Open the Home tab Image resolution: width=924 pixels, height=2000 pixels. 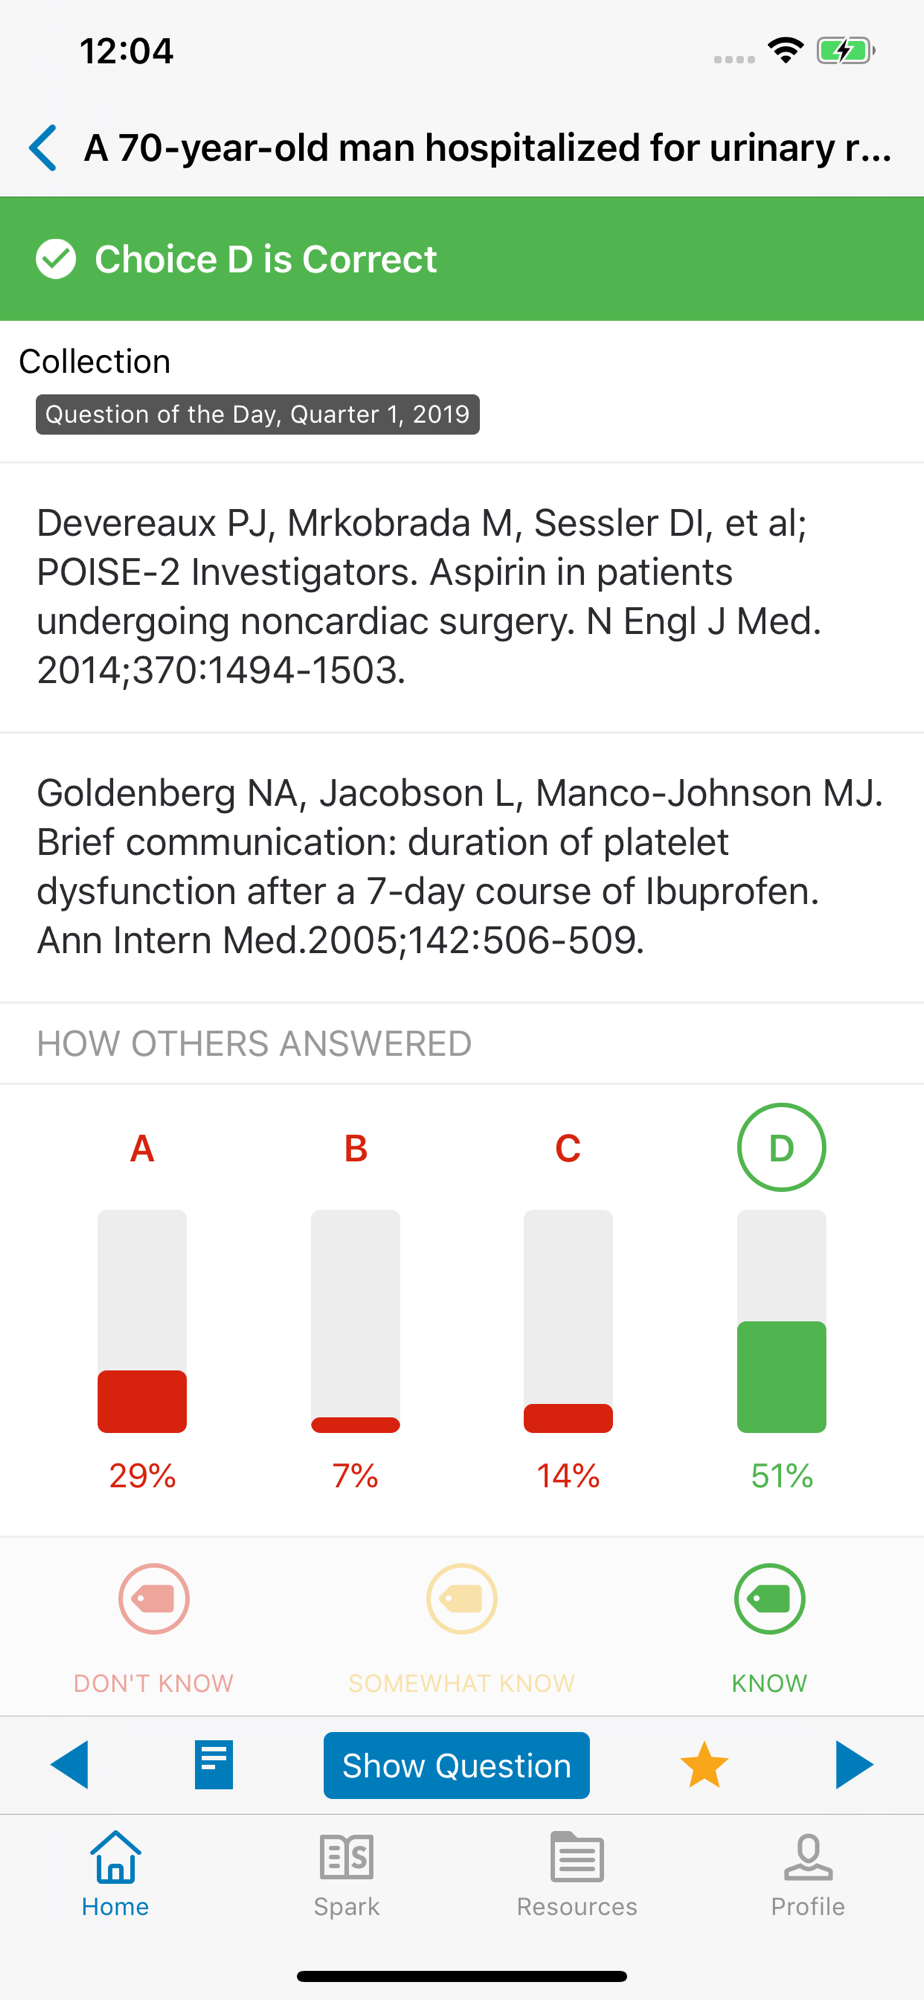point(115,1875)
